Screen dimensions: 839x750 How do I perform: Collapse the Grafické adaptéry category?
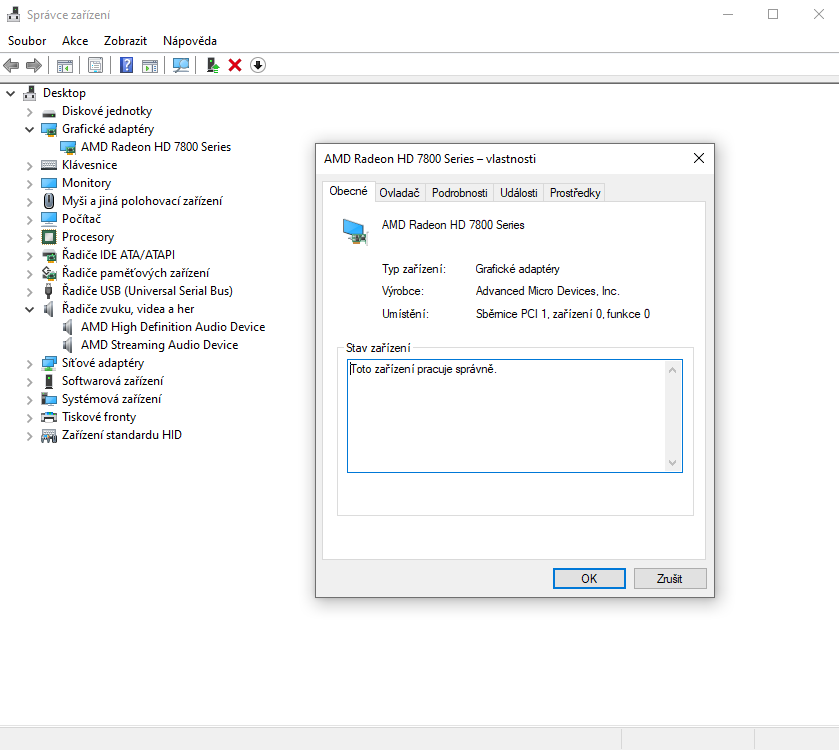point(30,129)
